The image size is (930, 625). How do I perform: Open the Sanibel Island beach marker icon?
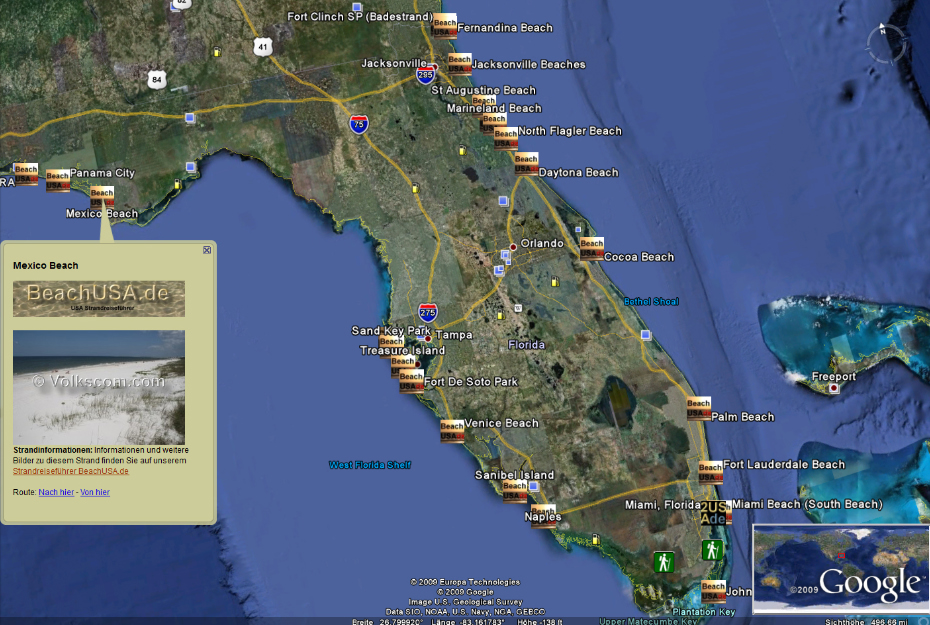point(515,490)
